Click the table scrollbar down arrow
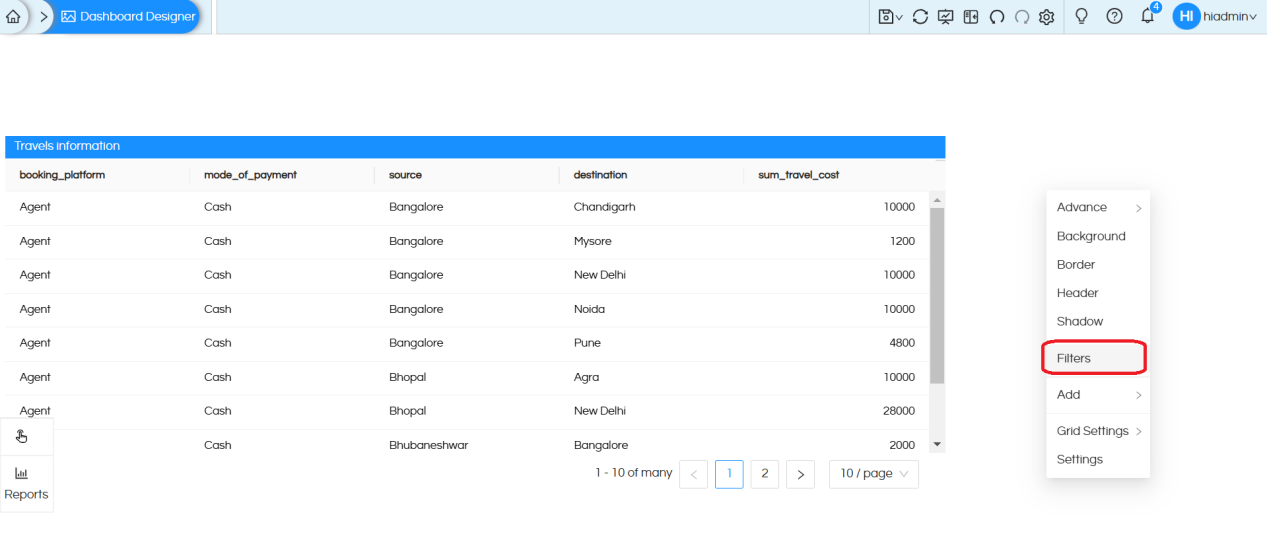1267x540 pixels. point(937,444)
